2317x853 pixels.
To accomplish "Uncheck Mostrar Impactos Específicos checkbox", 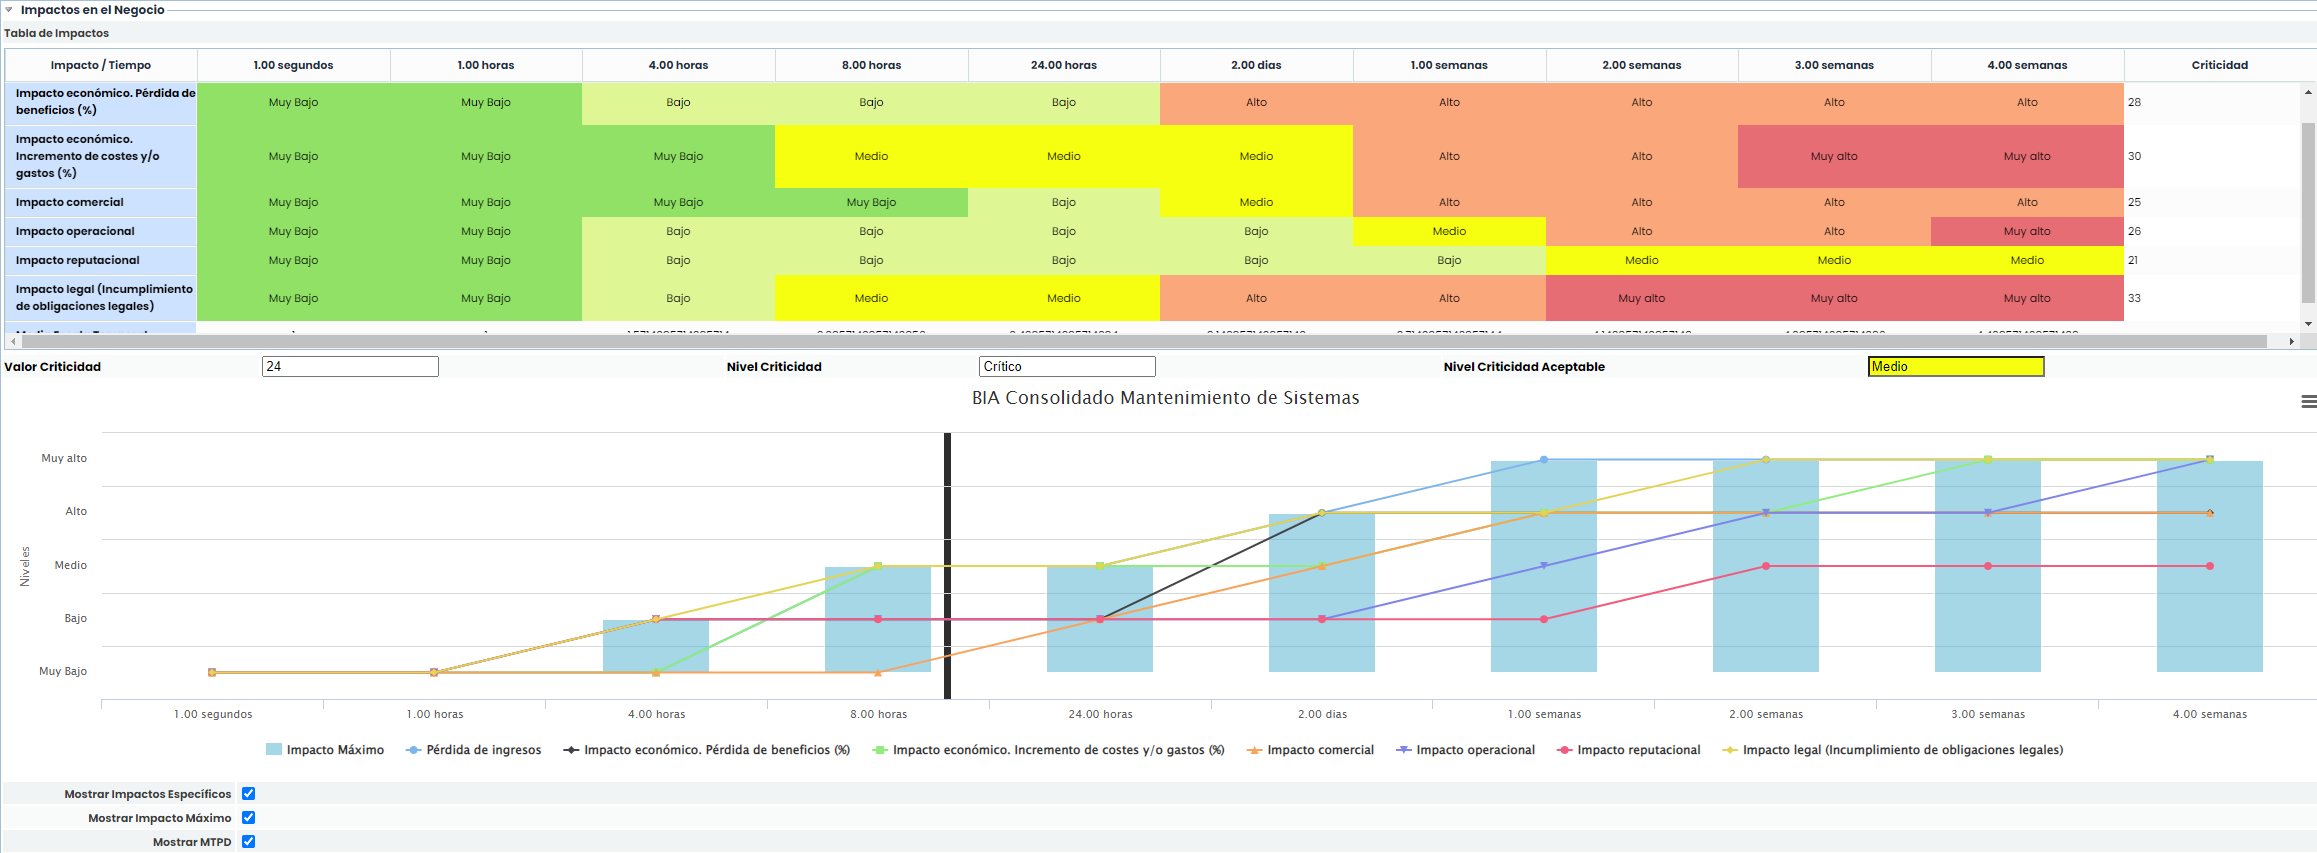I will point(249,794).
